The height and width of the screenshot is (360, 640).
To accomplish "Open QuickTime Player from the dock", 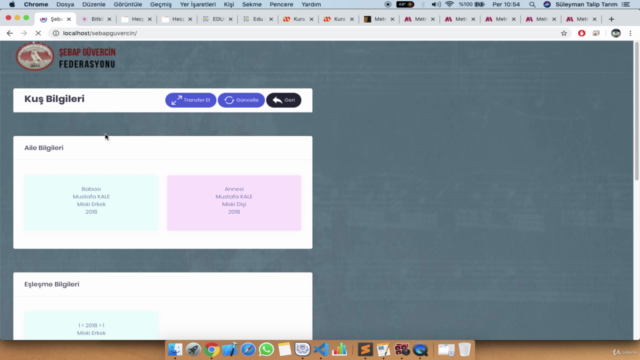I will (x=420, y=350).
